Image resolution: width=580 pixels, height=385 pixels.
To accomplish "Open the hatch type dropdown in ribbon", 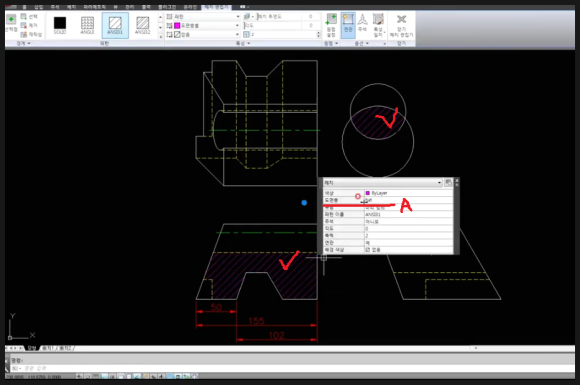I will (x=203, y=17).
